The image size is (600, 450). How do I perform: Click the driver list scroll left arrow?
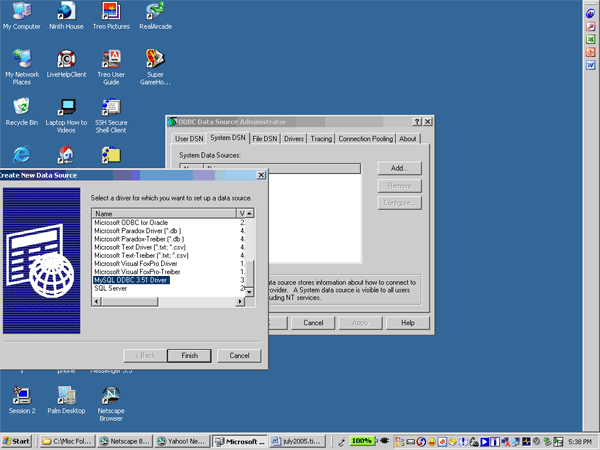[96, 302]
